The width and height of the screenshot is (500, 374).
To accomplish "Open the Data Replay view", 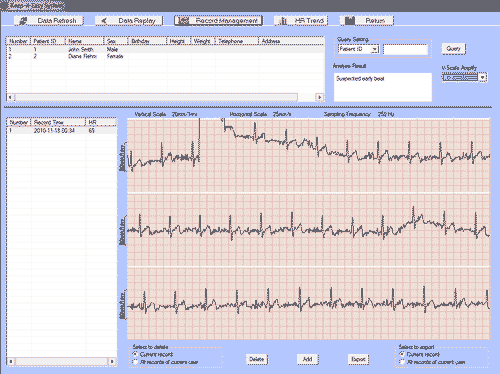I will point(129,21).
